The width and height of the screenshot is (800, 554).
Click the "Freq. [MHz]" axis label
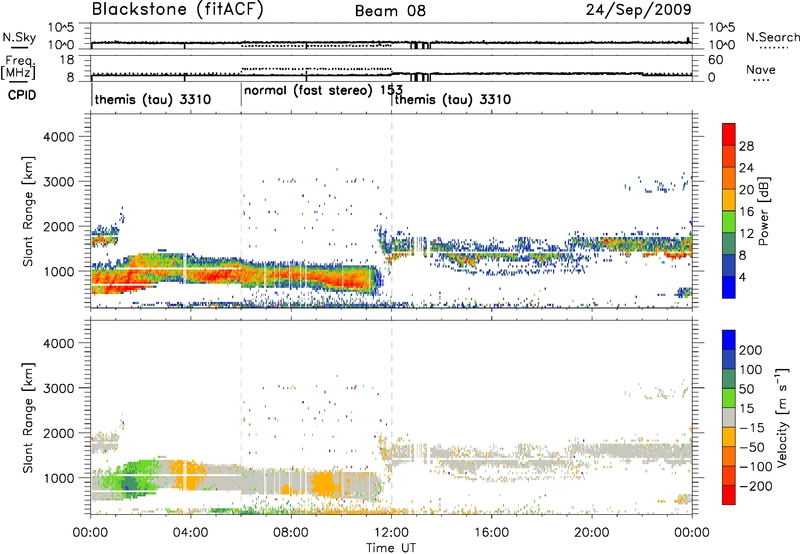pyautogui.click(x=19, y=68)
